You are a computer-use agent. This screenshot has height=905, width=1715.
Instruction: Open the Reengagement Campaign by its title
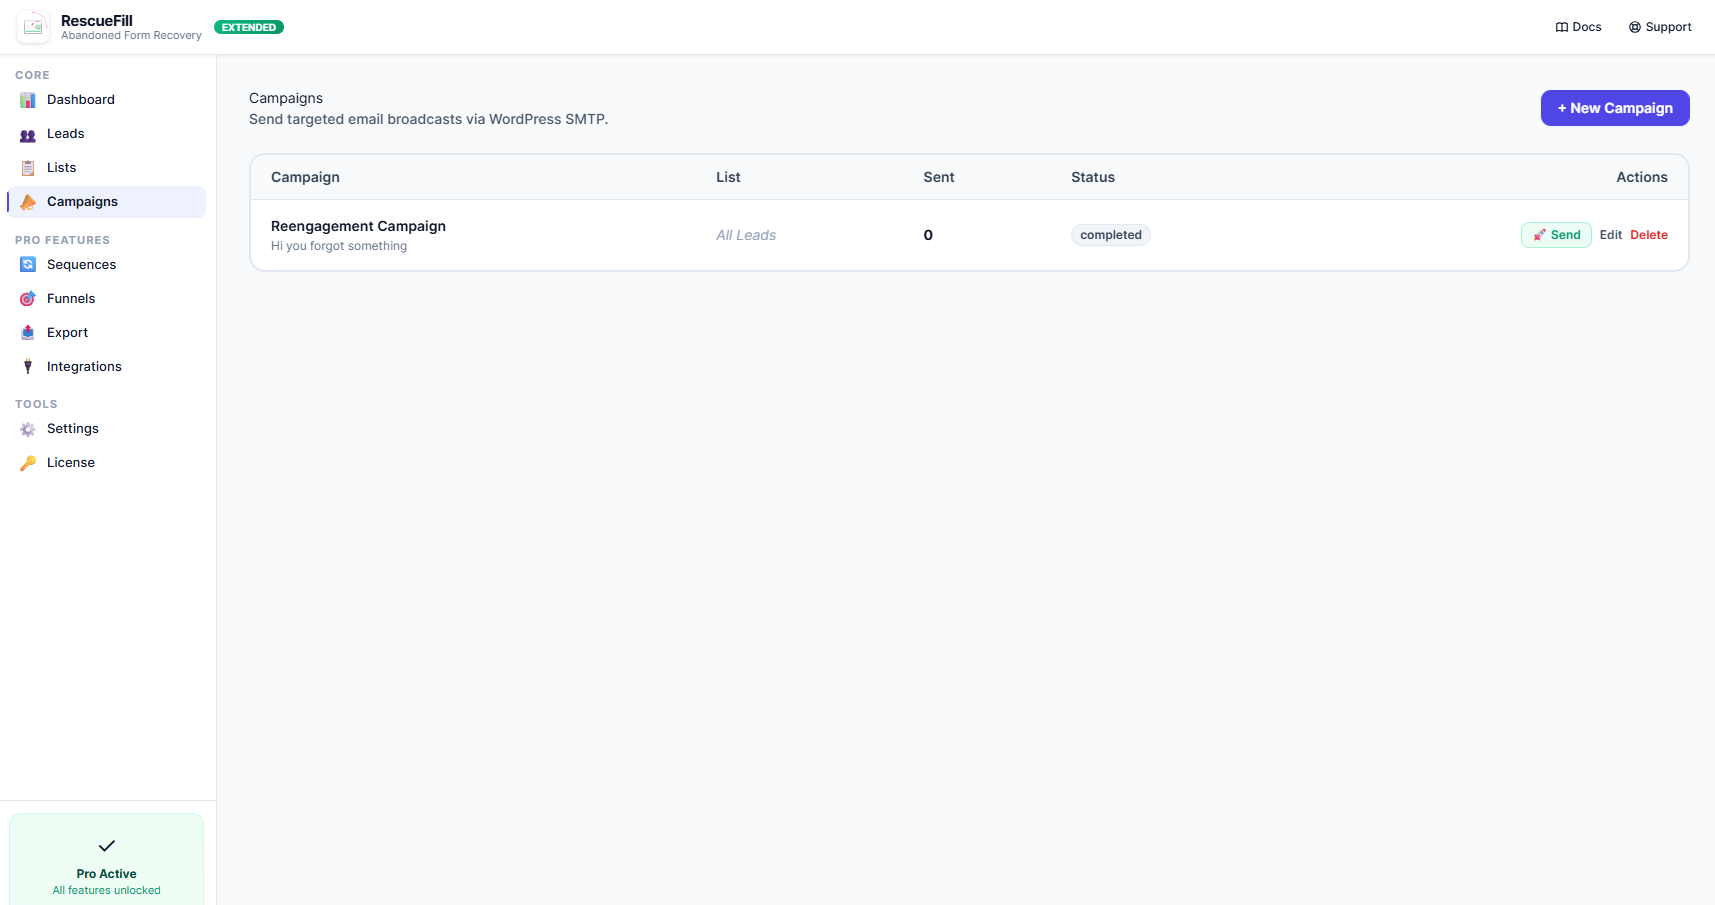pyautogui.click(x=358, y=226)
